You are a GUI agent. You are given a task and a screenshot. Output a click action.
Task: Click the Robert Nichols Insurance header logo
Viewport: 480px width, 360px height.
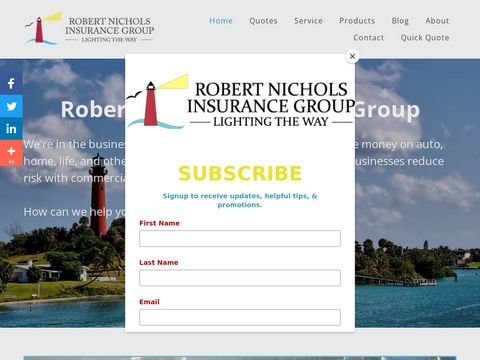[90, 28]
